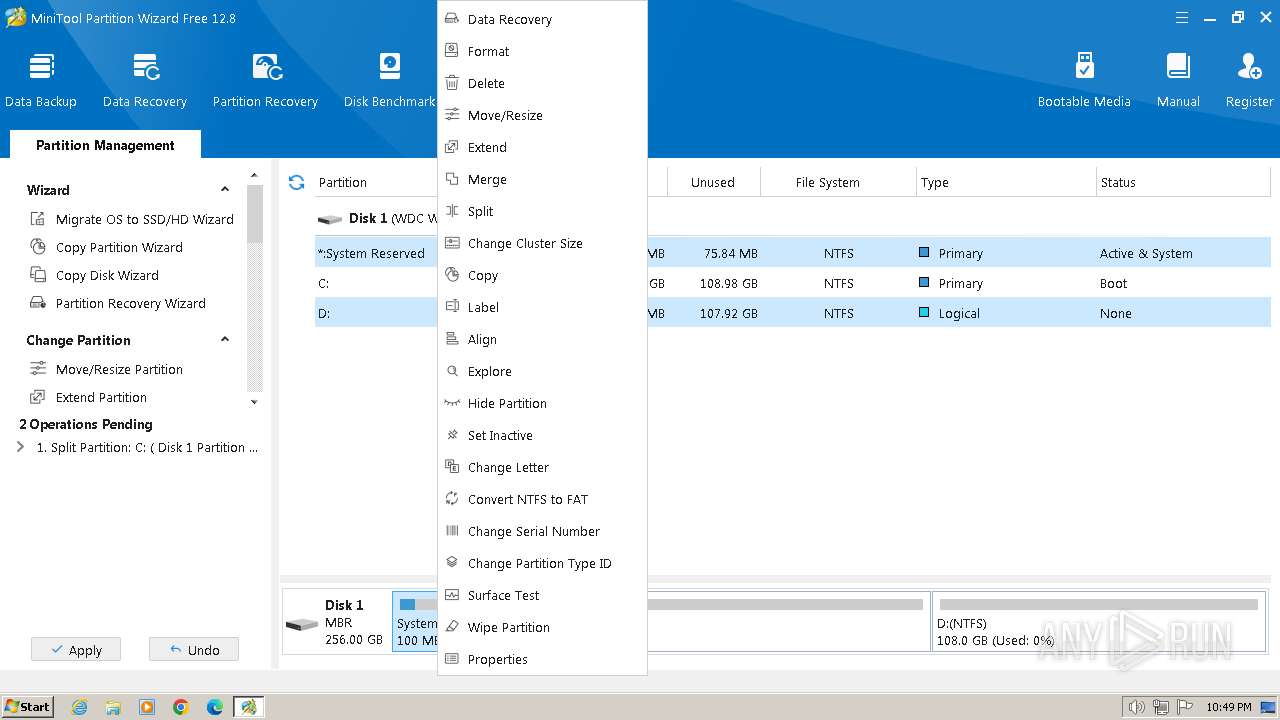
Task: Open Internet Explorer from the taskbar
Action: [x=80, y=707]
